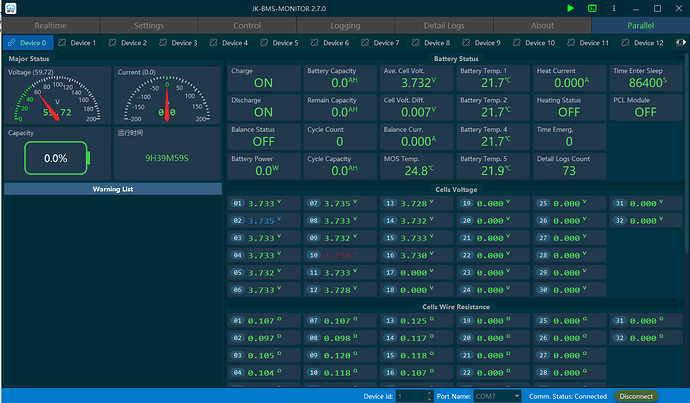Click the Discharge ON status tile
Screen dimensions: 690x403
264,107
